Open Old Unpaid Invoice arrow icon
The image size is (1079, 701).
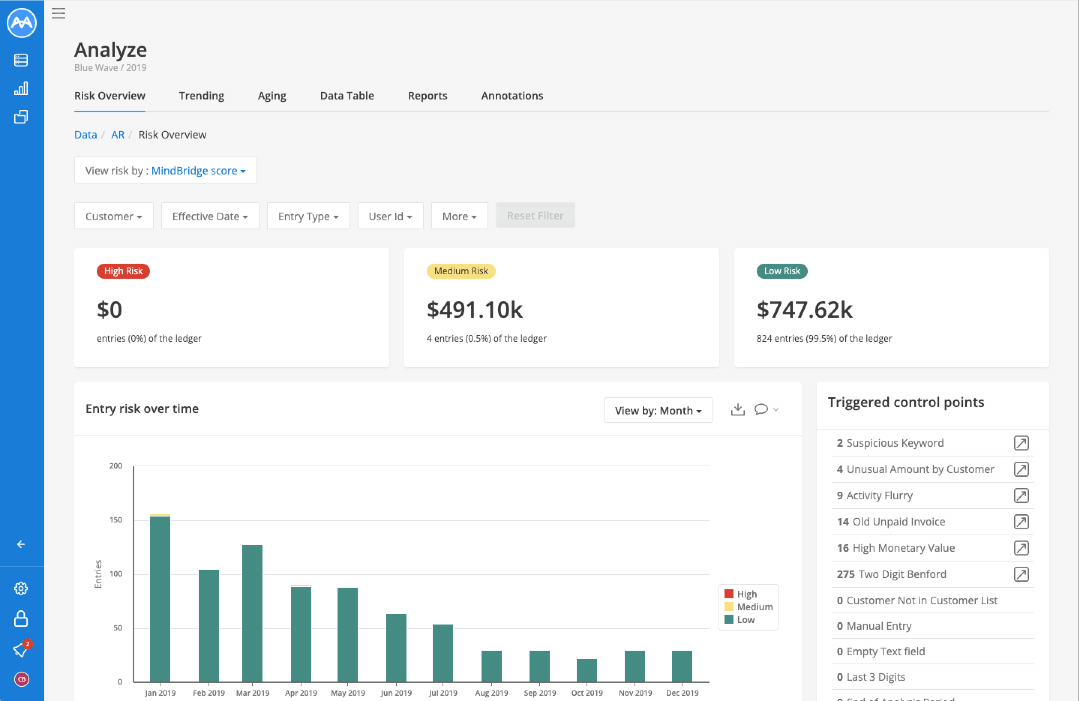pyautogui.click(x=1021, y=521)
